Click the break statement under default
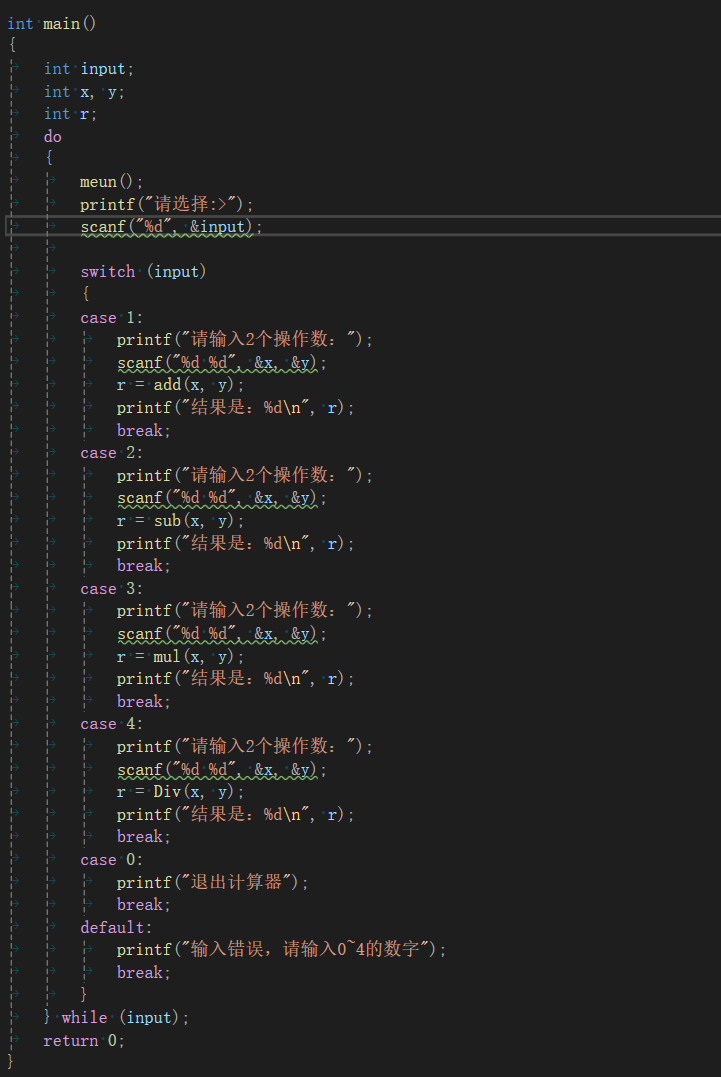The width and height of the screenshot is (721, 1077). point(144,973)
